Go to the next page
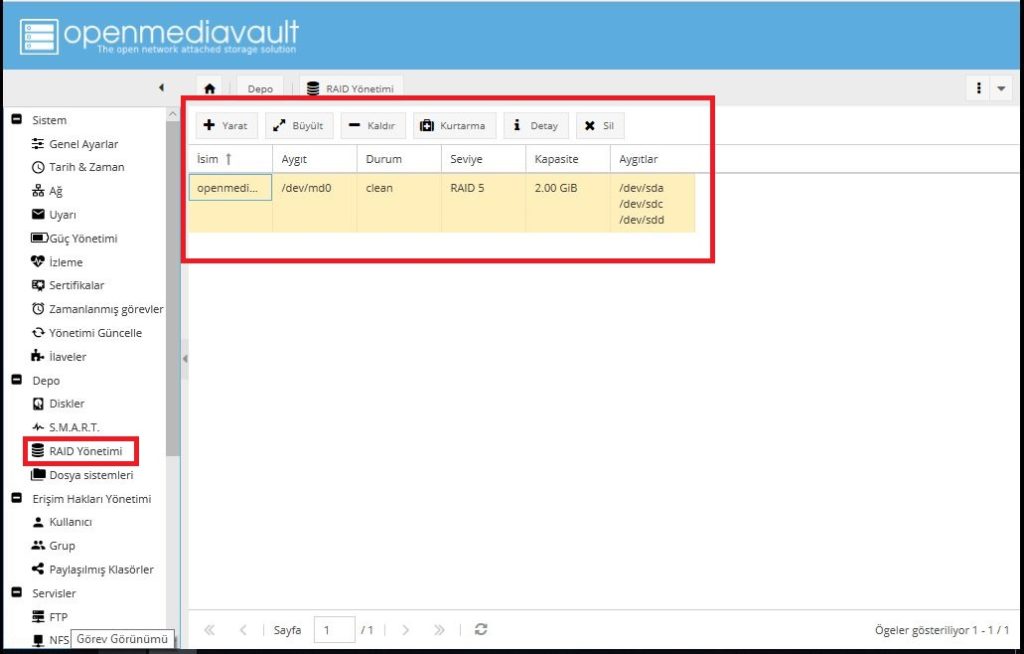Image resolution: width=1024 pixels, height=654 pixels. click(406, 630)
